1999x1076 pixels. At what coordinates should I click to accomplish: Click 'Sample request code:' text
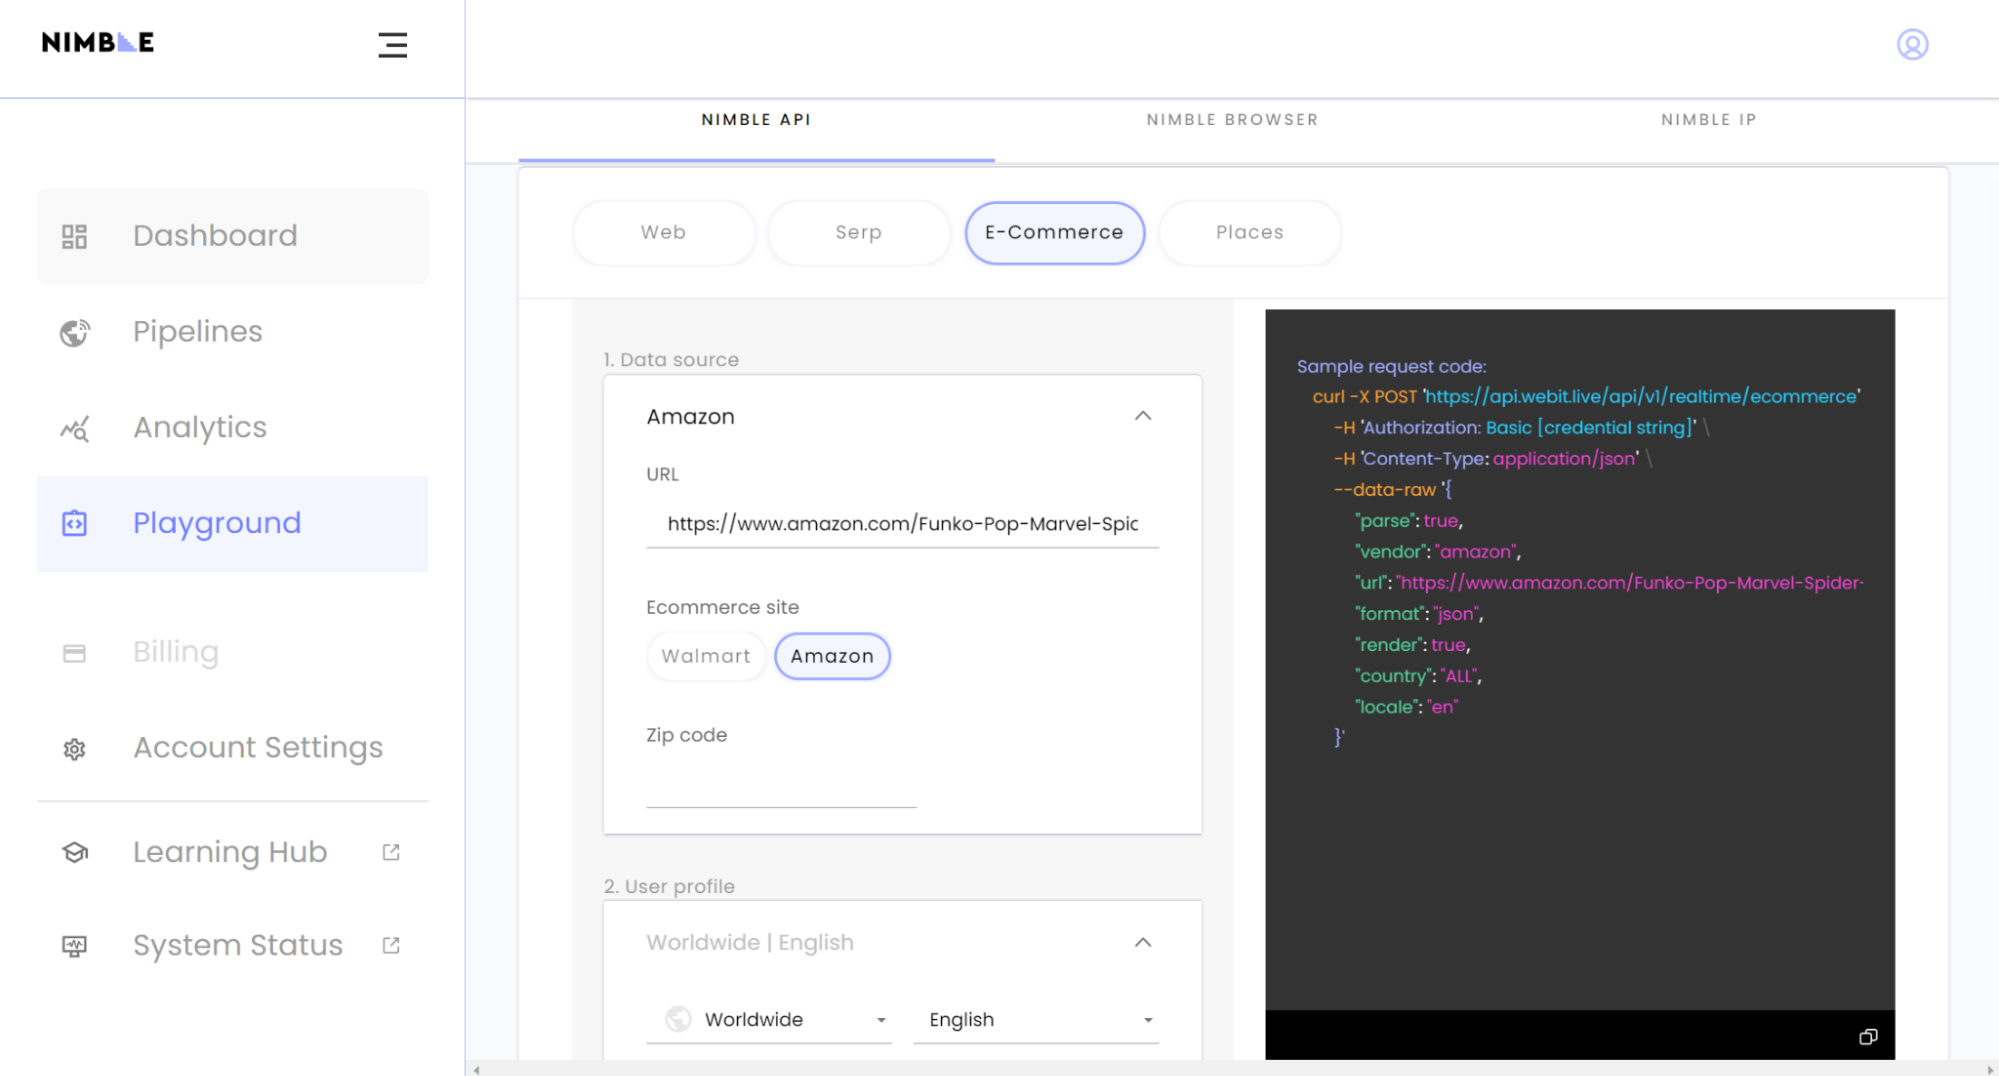pos(1391,367)
